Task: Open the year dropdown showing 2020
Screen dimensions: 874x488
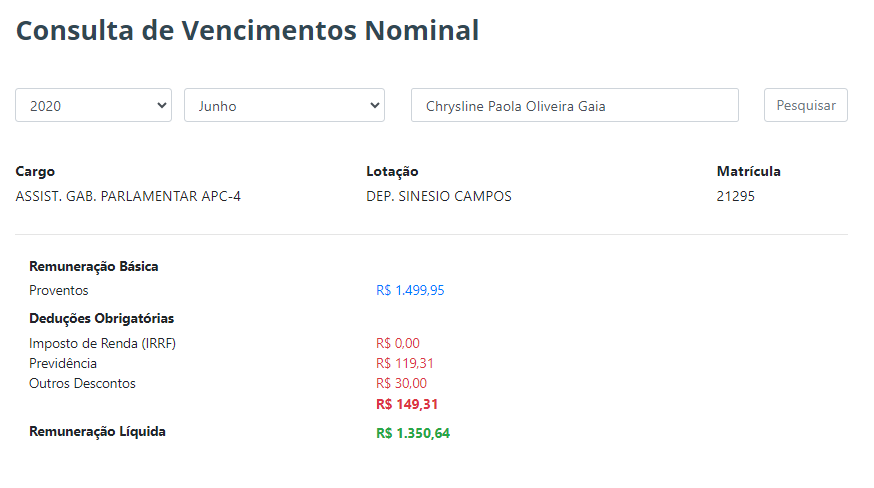Action: (x=93, y=105)
